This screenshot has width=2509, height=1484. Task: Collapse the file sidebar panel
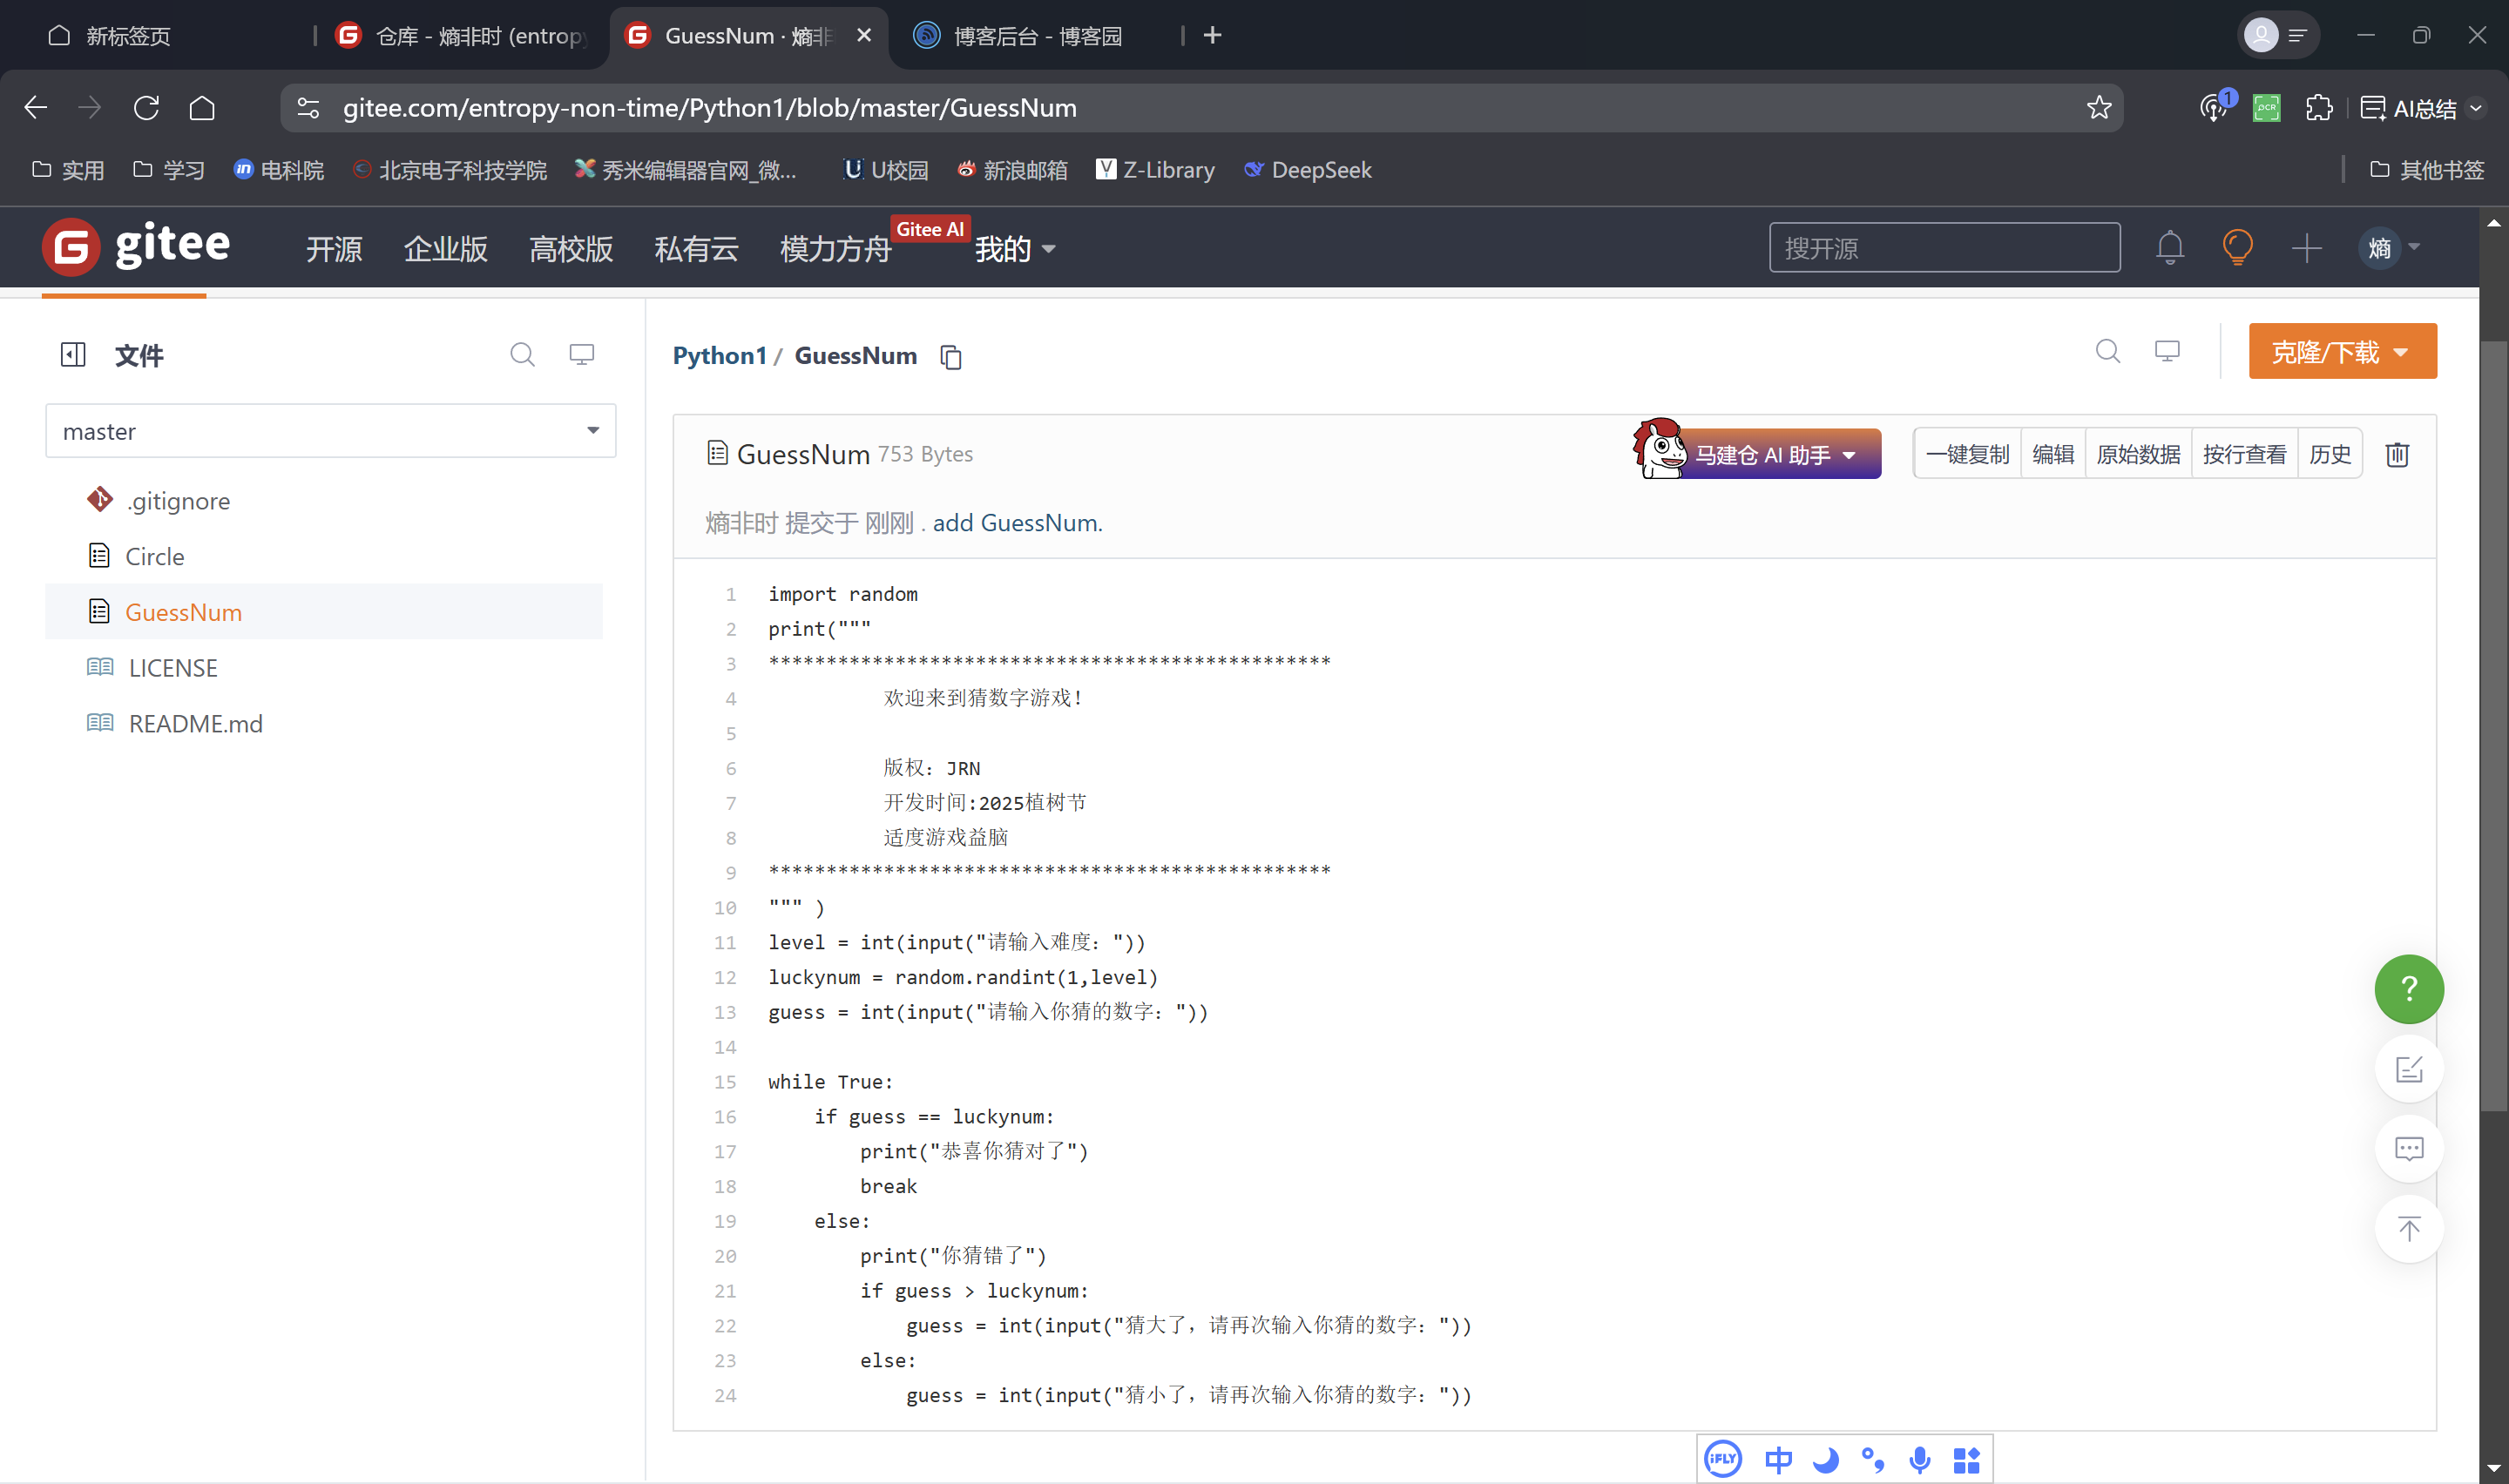[73, 354]
